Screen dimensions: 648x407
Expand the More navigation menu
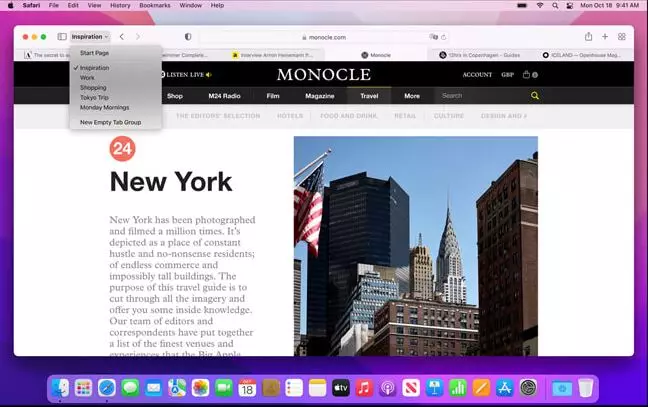pyautogui.click(x=412, y=96)
